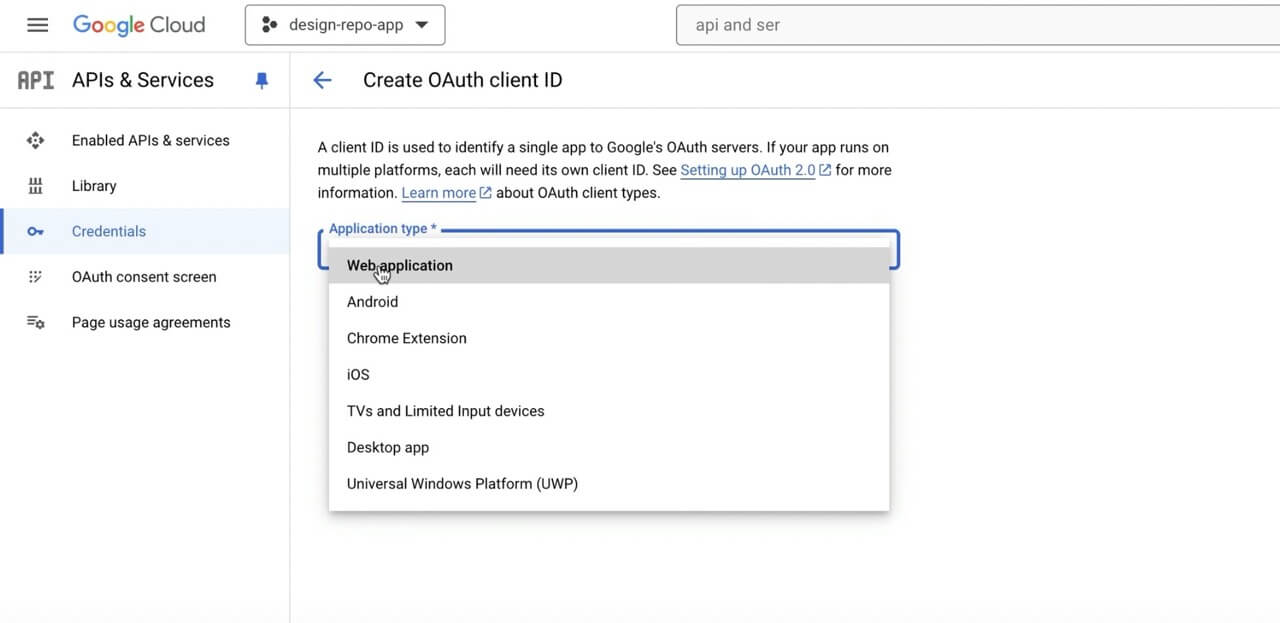This screenshot has height=623, width=1280.
Task: Open the navigation hamburger menu
Action: pyautogui.click(x=37, y=25)
